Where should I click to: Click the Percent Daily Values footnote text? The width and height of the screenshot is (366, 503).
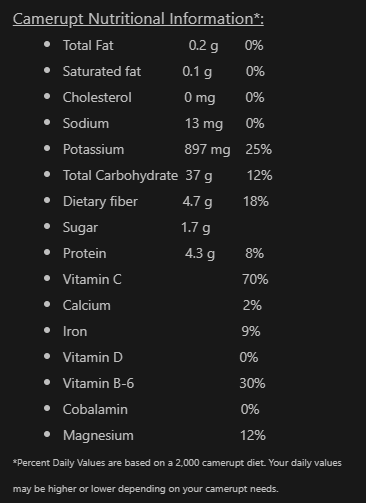(x=177, y=476)
